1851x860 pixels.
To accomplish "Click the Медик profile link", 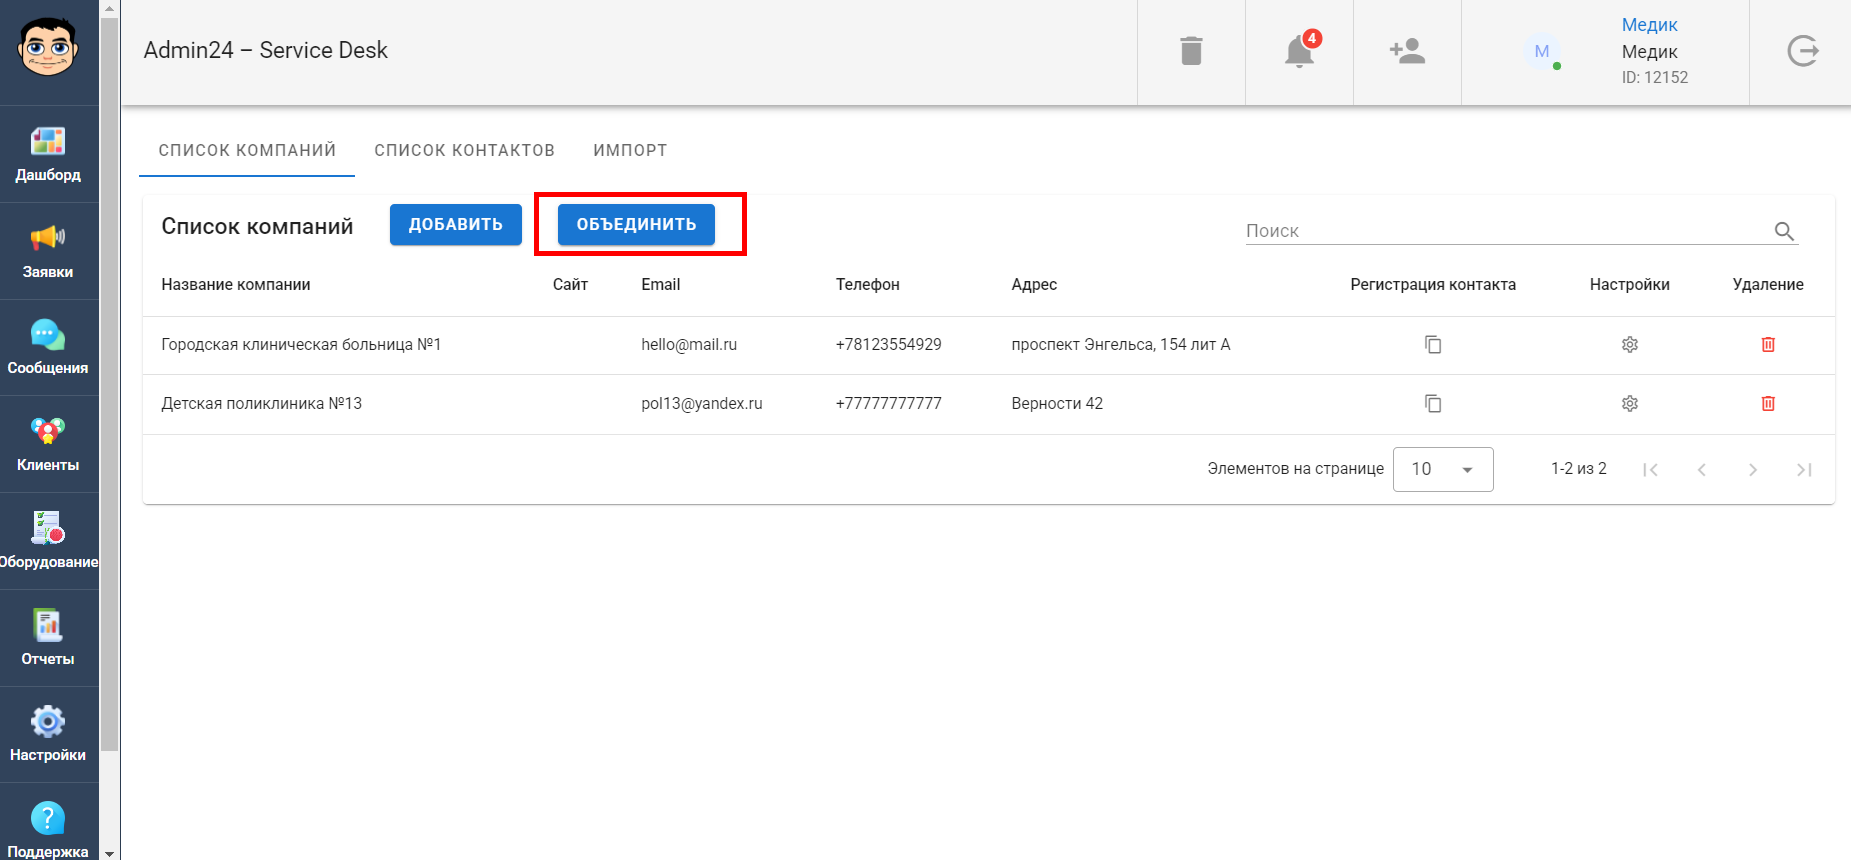I will coord(1649,25).
